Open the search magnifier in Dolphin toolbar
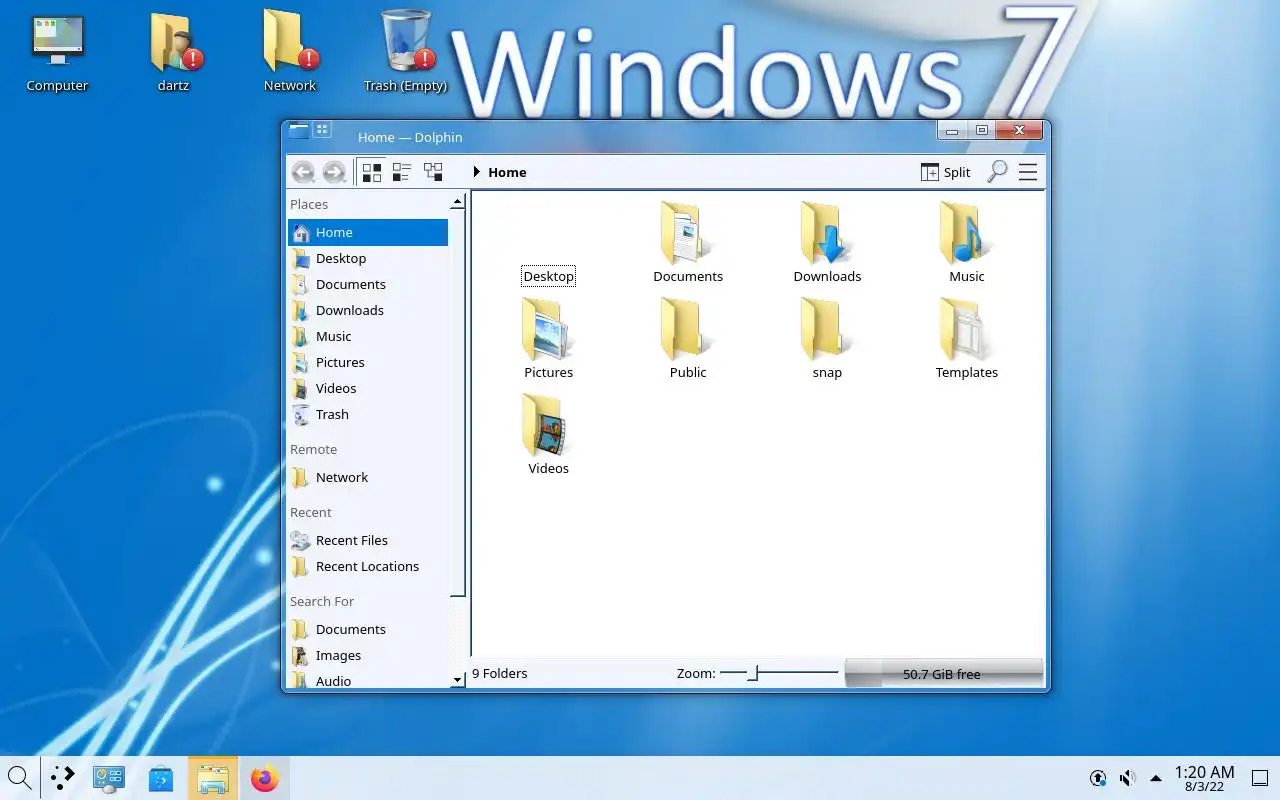The width and height of the screenshot is (1280, 800). pyautogui.click(x=997, y=172)
